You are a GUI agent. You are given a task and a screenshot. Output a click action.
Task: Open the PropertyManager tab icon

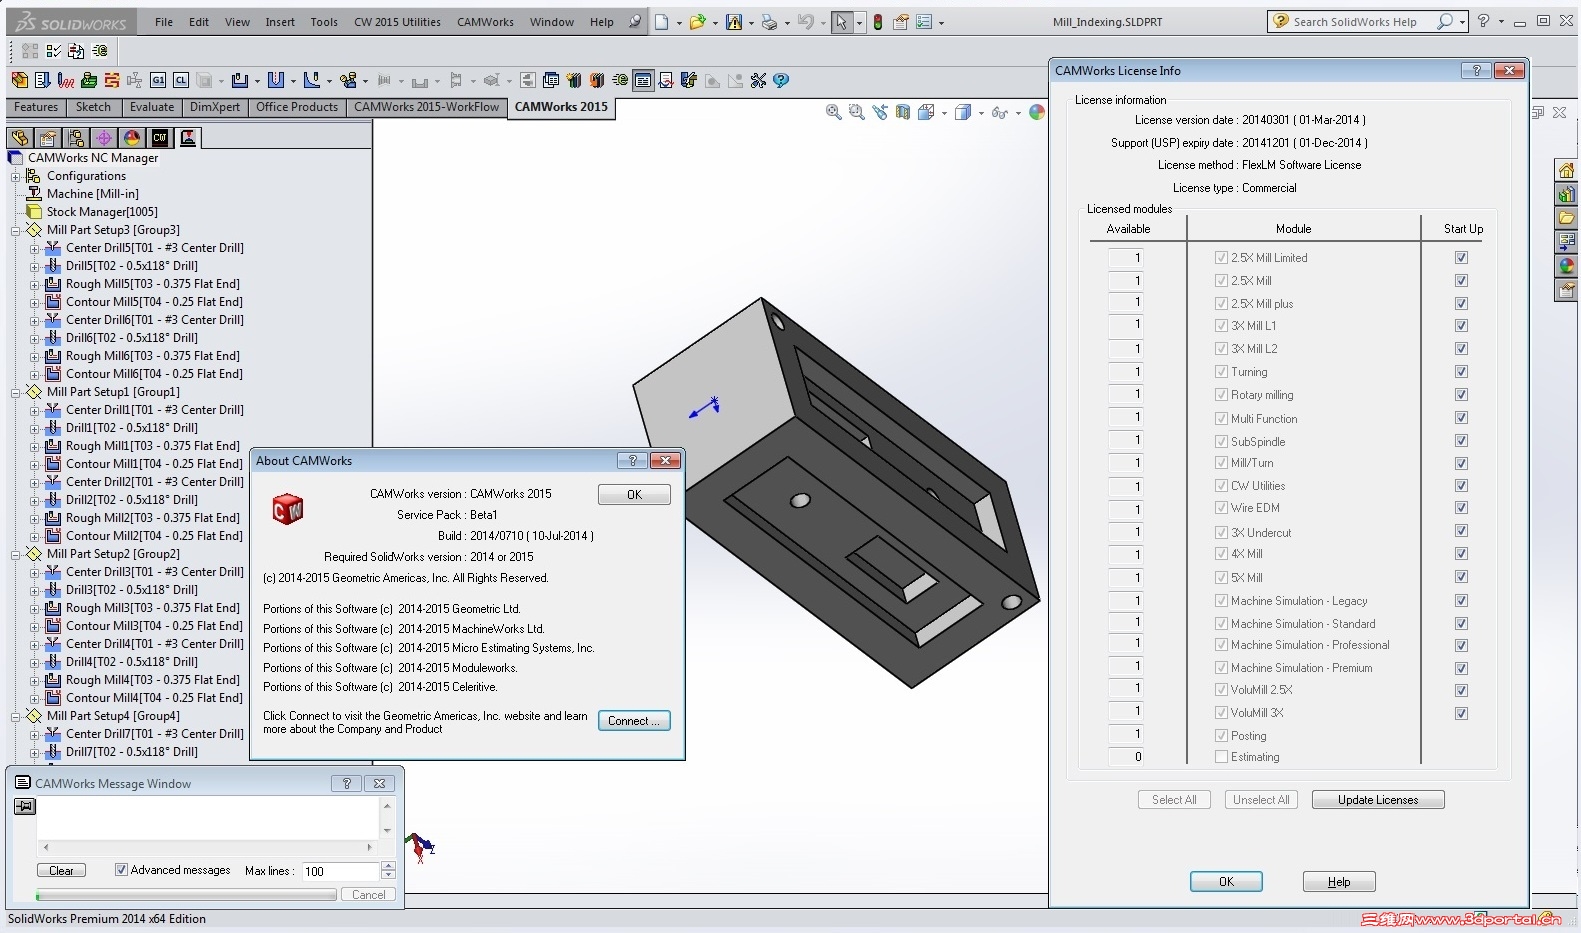[x=48, y=138]
